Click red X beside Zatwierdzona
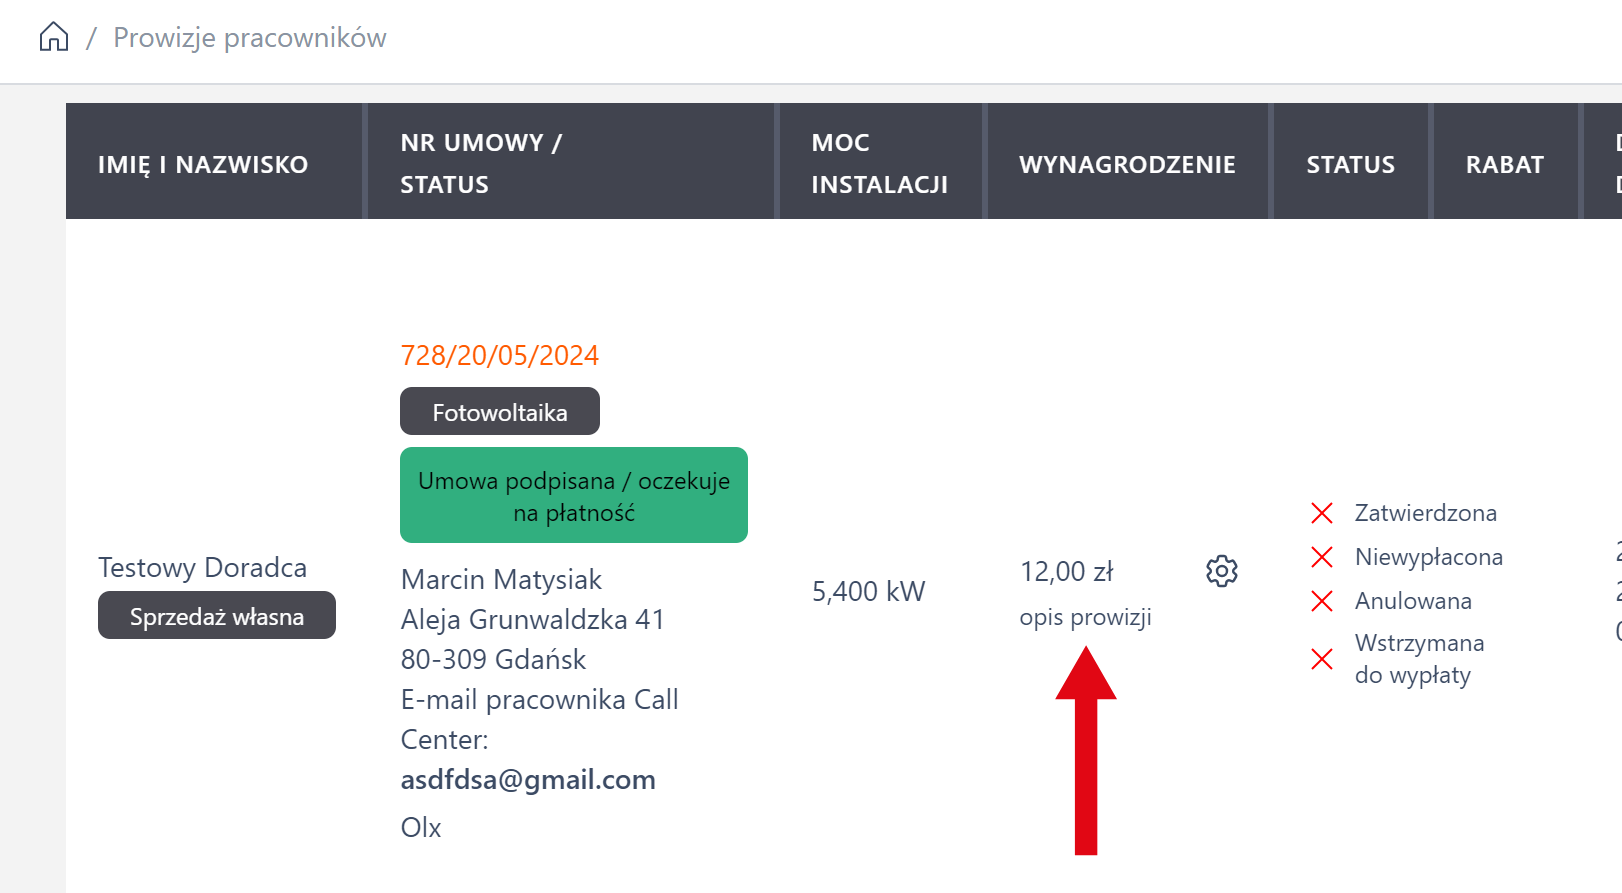 [x=1321, y=513]
